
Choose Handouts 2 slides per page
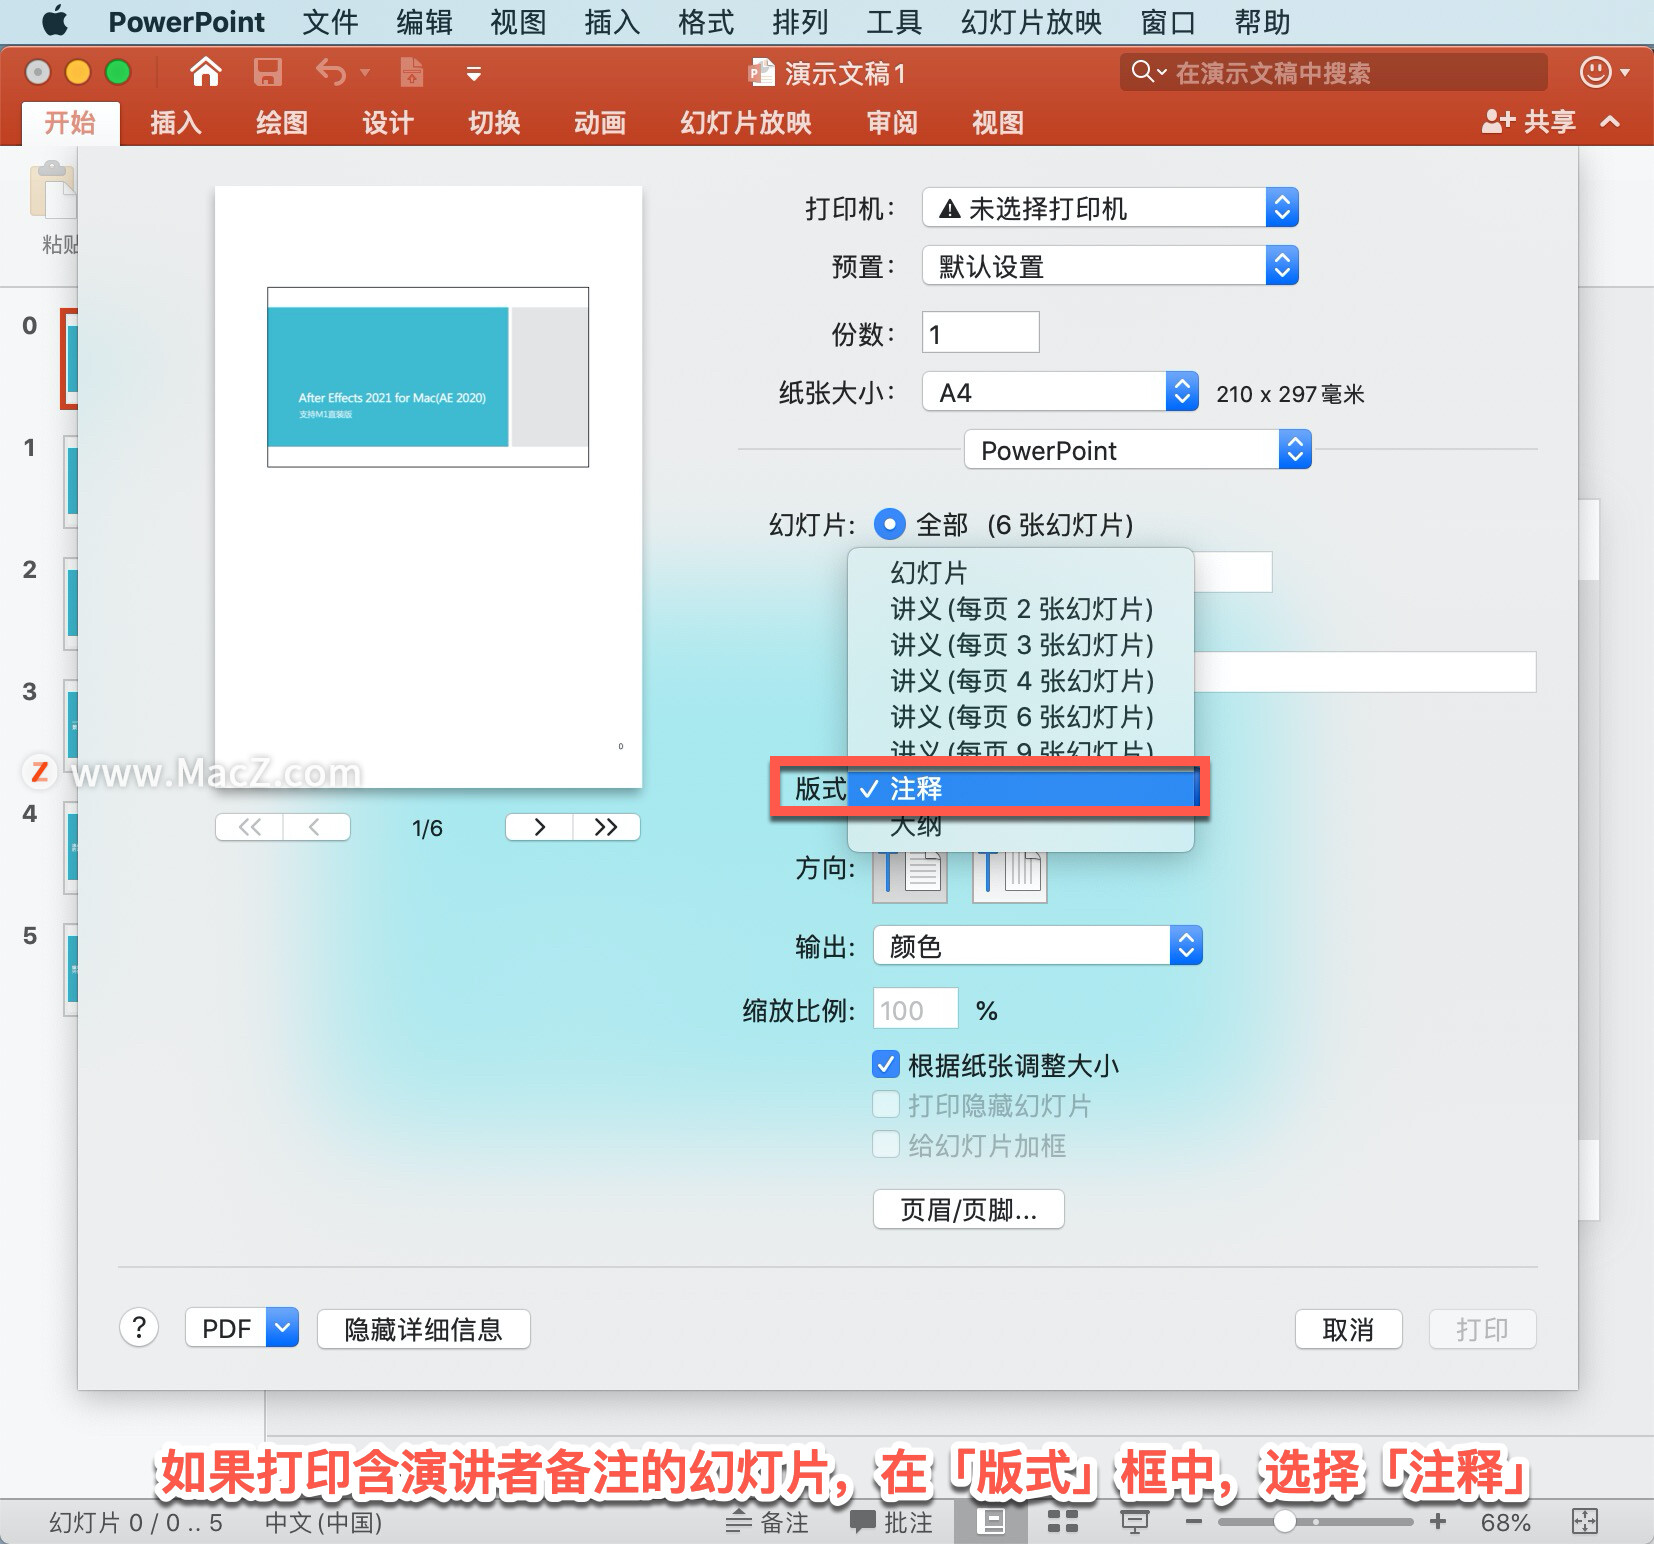(x=1020, y=609)
